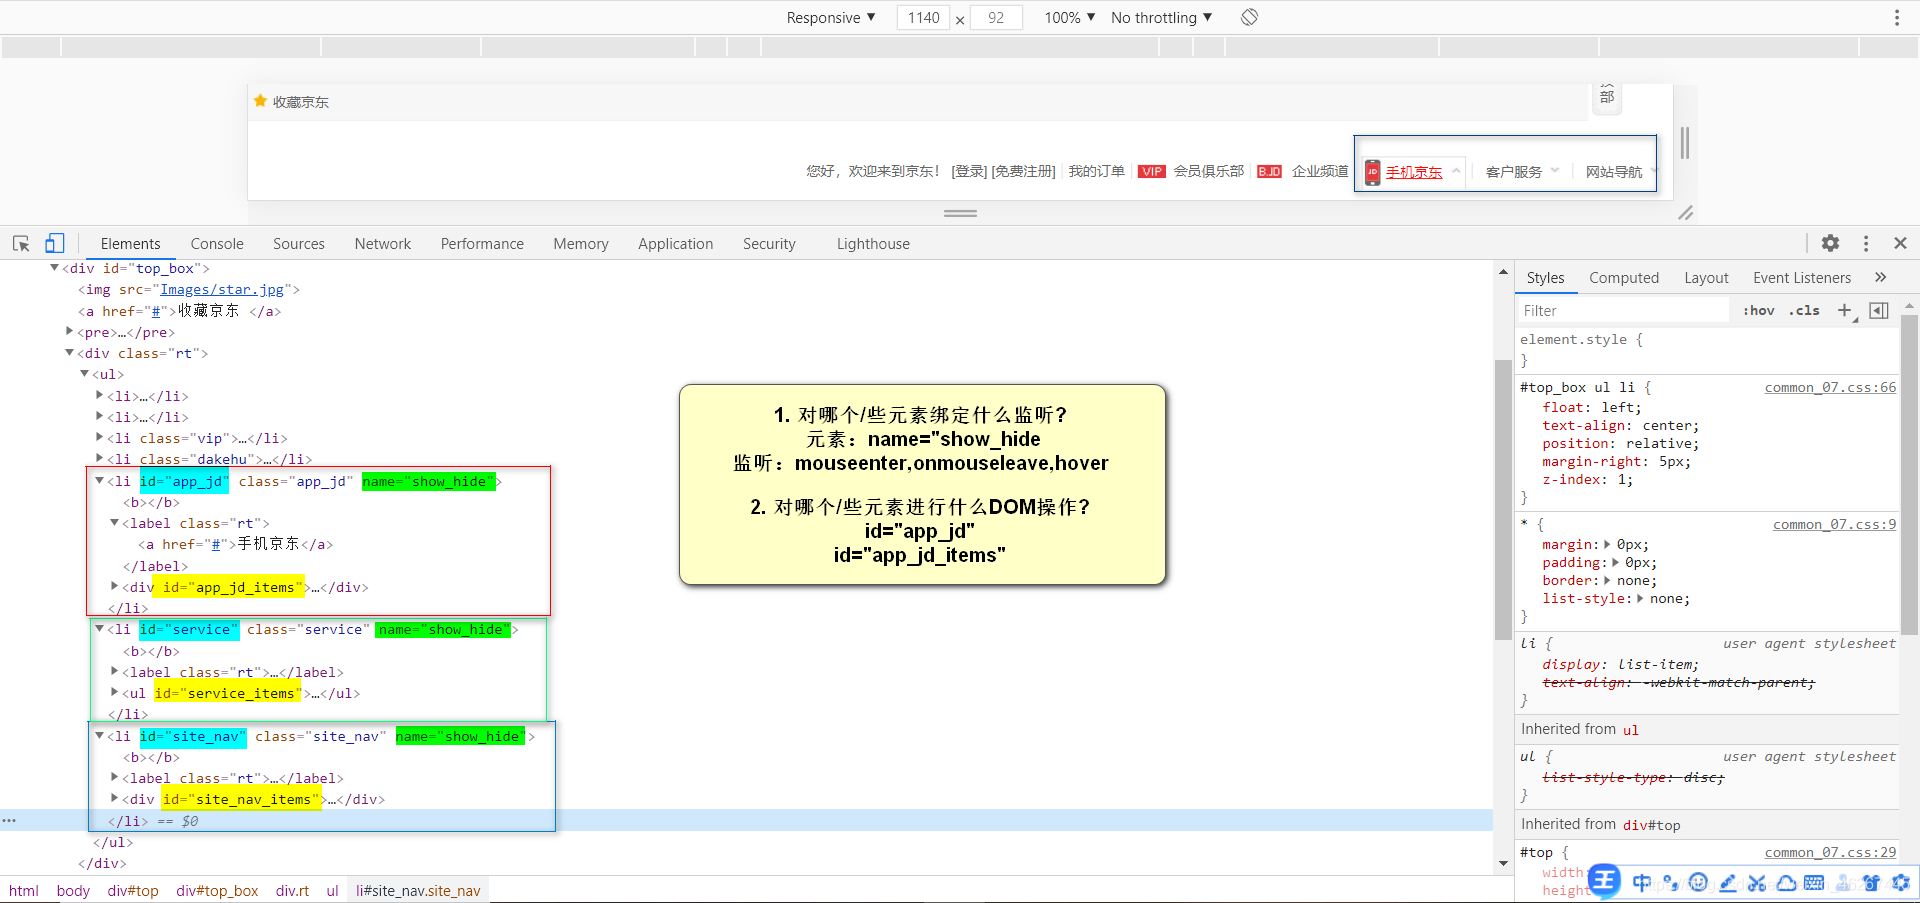Expand the pre element node
Viewport: 1920px width, 903px height.
70,331
